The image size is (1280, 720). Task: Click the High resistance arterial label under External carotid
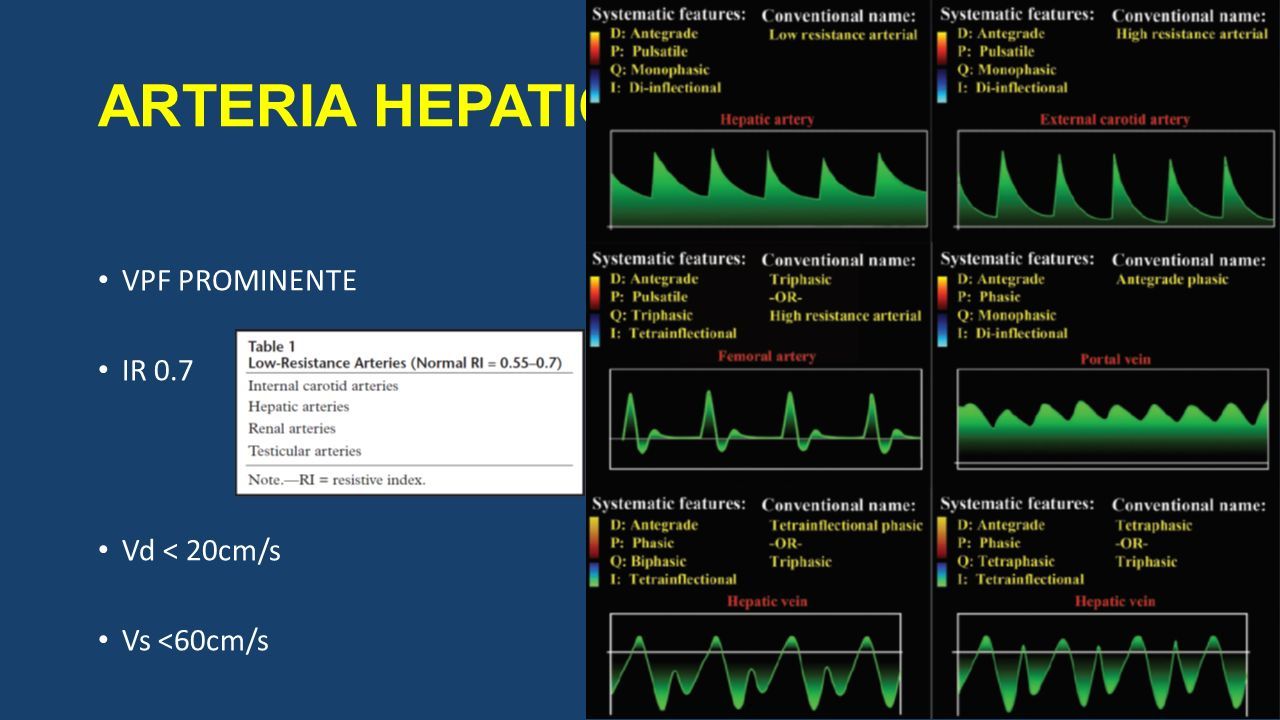click(1192, 34)
